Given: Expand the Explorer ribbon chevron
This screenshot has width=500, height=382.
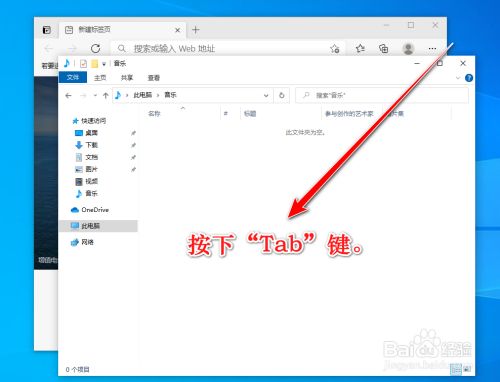Looking at the screenshot, I should point(458,78).
